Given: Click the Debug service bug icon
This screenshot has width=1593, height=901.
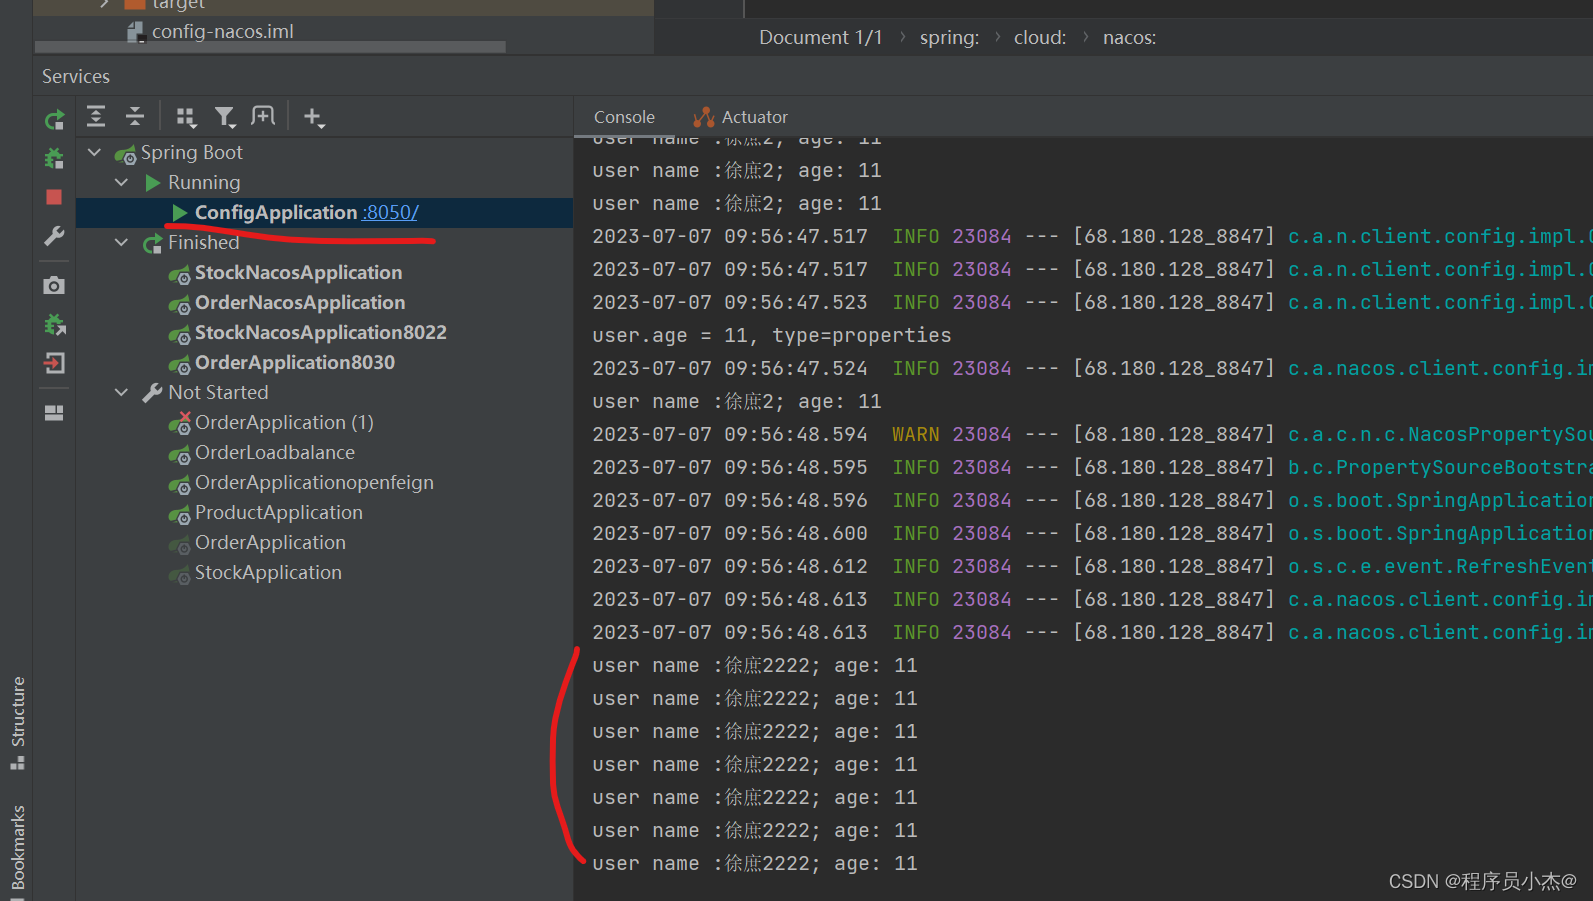Looking at the screenshot, I should [x=54, y=158].
